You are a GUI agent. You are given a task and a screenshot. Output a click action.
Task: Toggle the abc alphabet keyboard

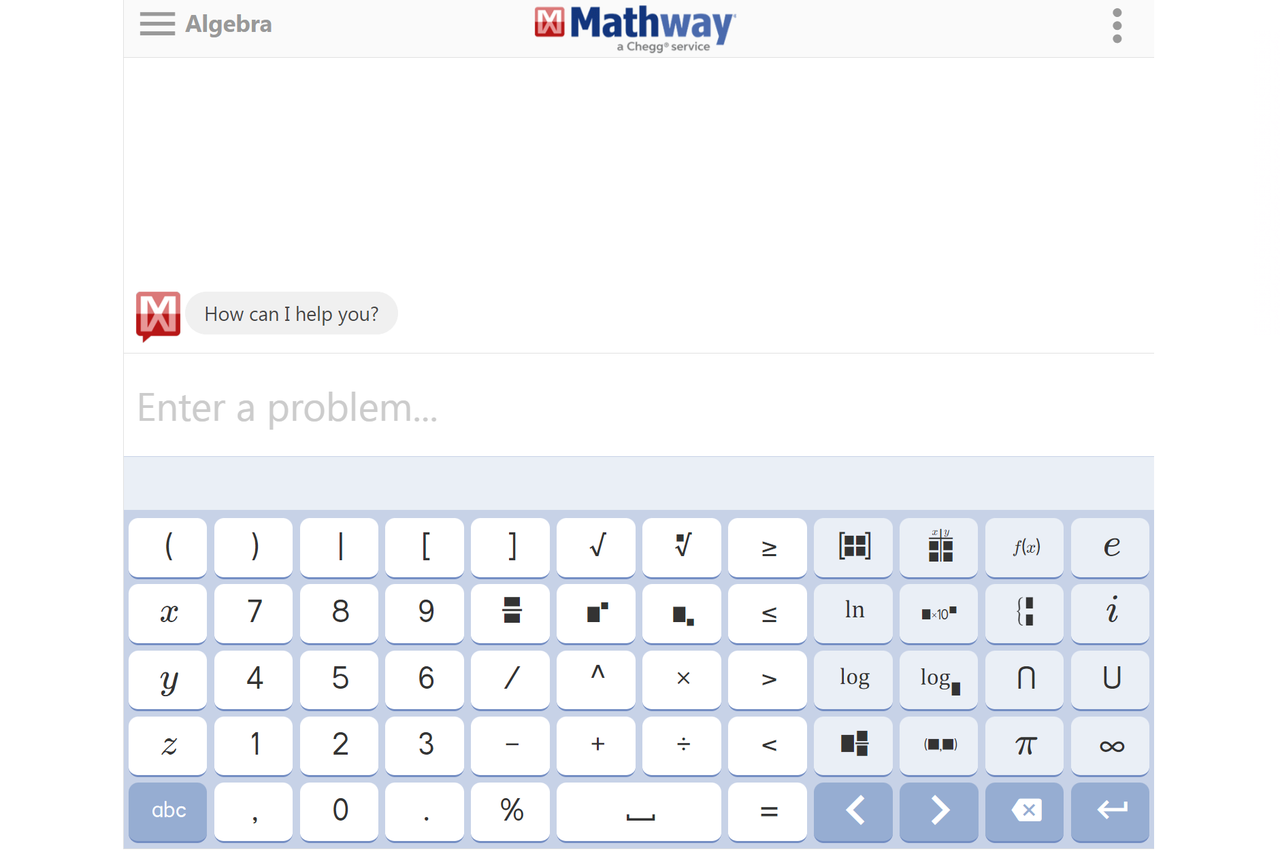point(167,812)
